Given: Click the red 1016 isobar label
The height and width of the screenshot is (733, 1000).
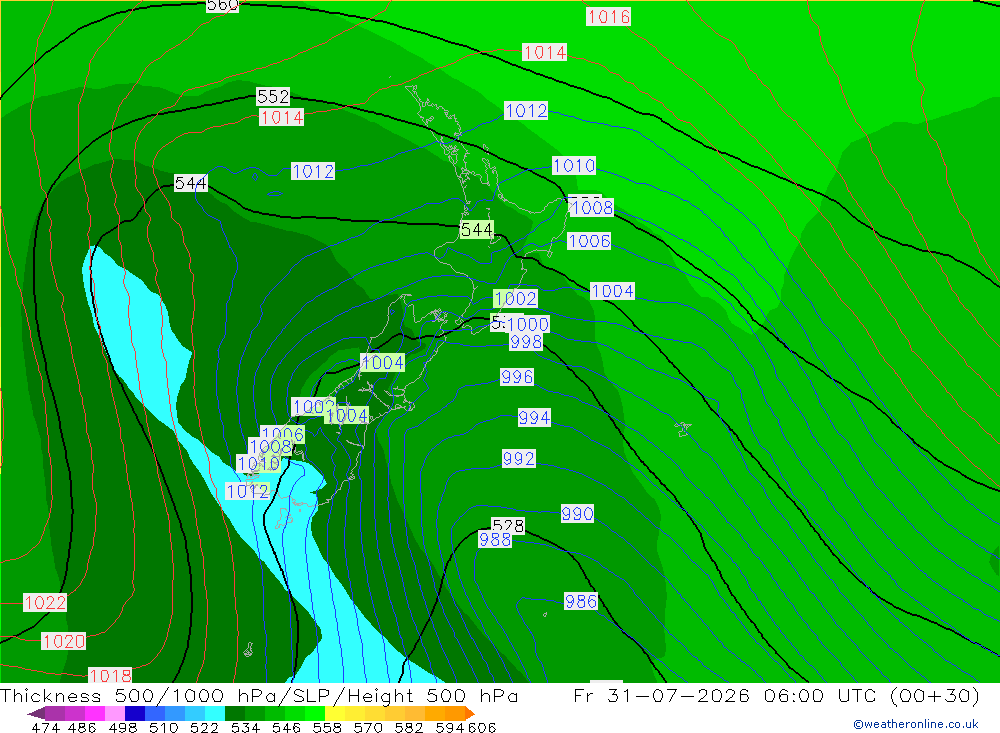Looking at the screenshot, I should 608,17.
